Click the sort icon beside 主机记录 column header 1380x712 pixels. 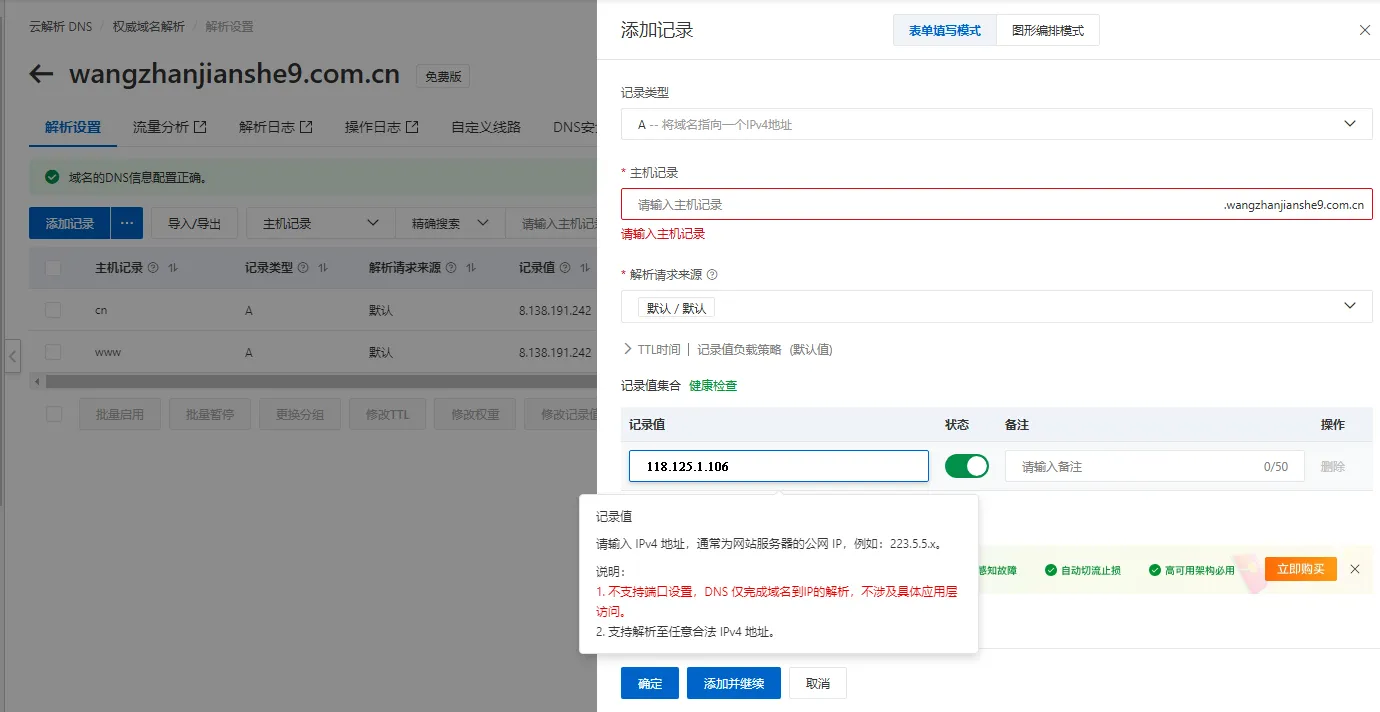[x=173, y=268]
